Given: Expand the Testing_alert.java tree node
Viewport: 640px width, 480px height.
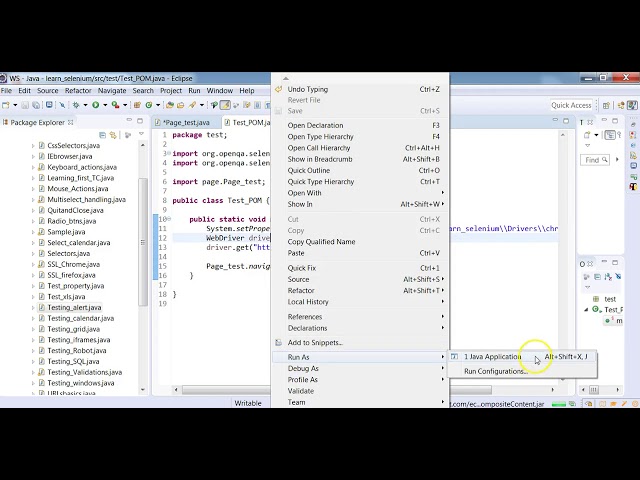Looking at the screenshot, I should point(33,307).
